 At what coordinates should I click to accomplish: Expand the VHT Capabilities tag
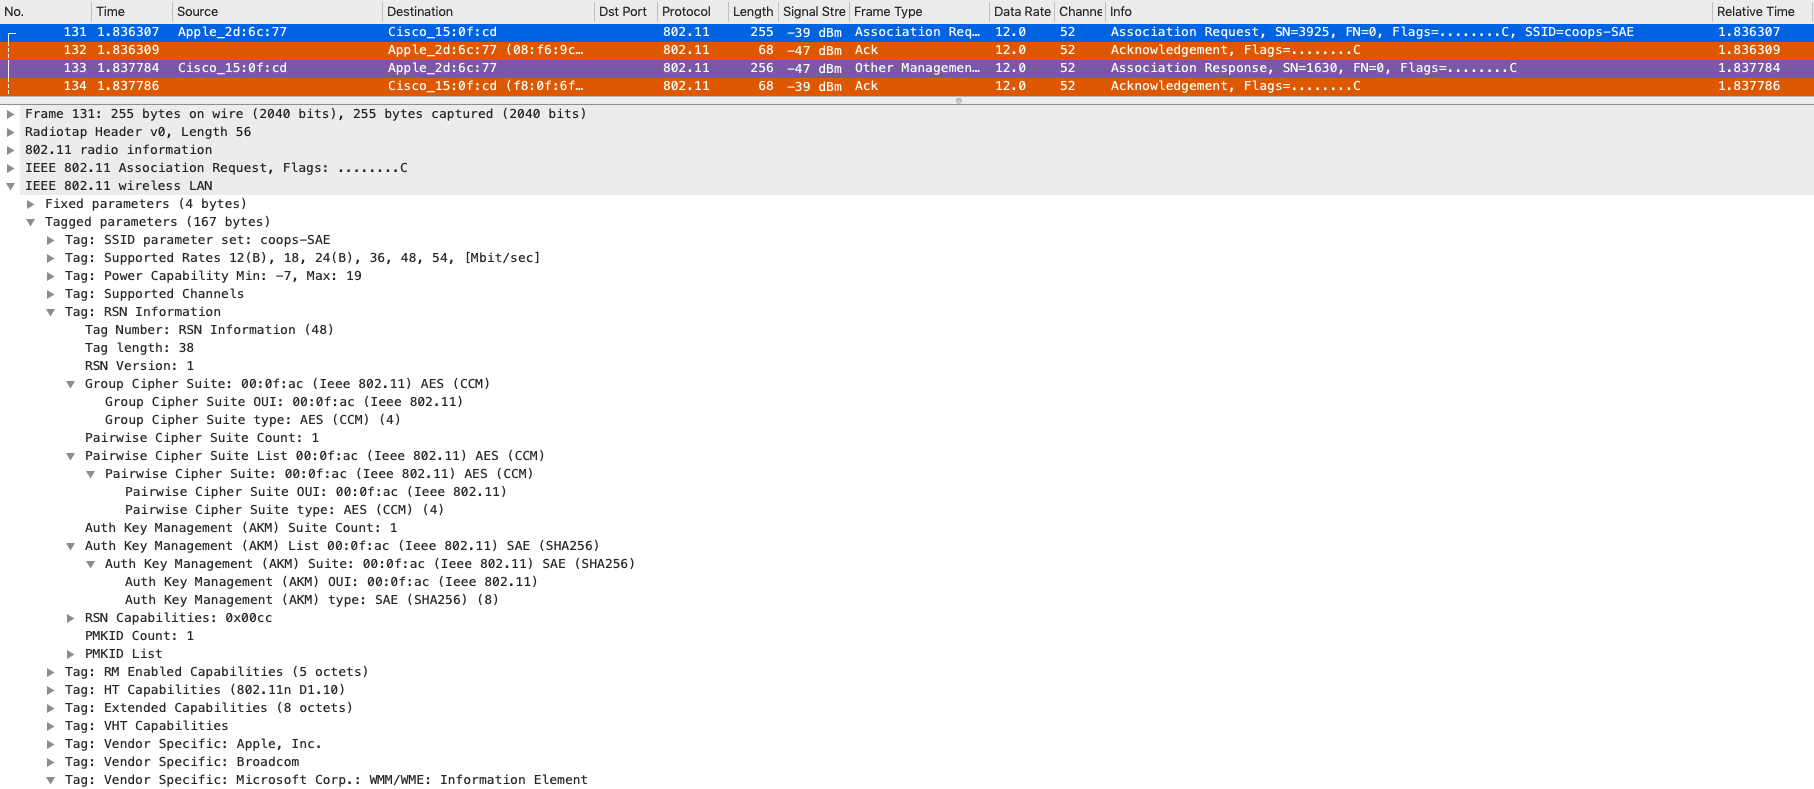51,726
